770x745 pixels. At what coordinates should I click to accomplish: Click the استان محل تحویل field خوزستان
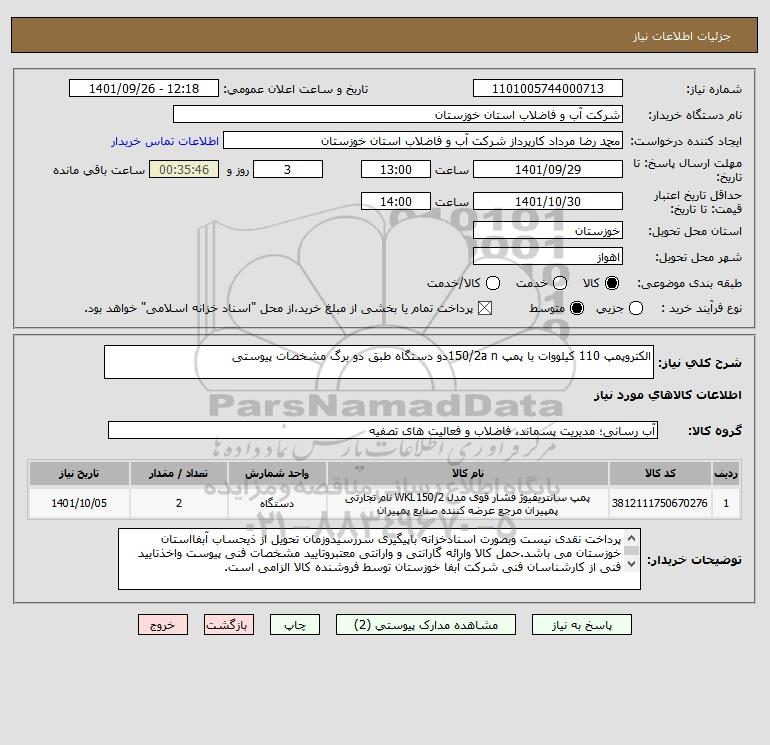click(548, 230)
